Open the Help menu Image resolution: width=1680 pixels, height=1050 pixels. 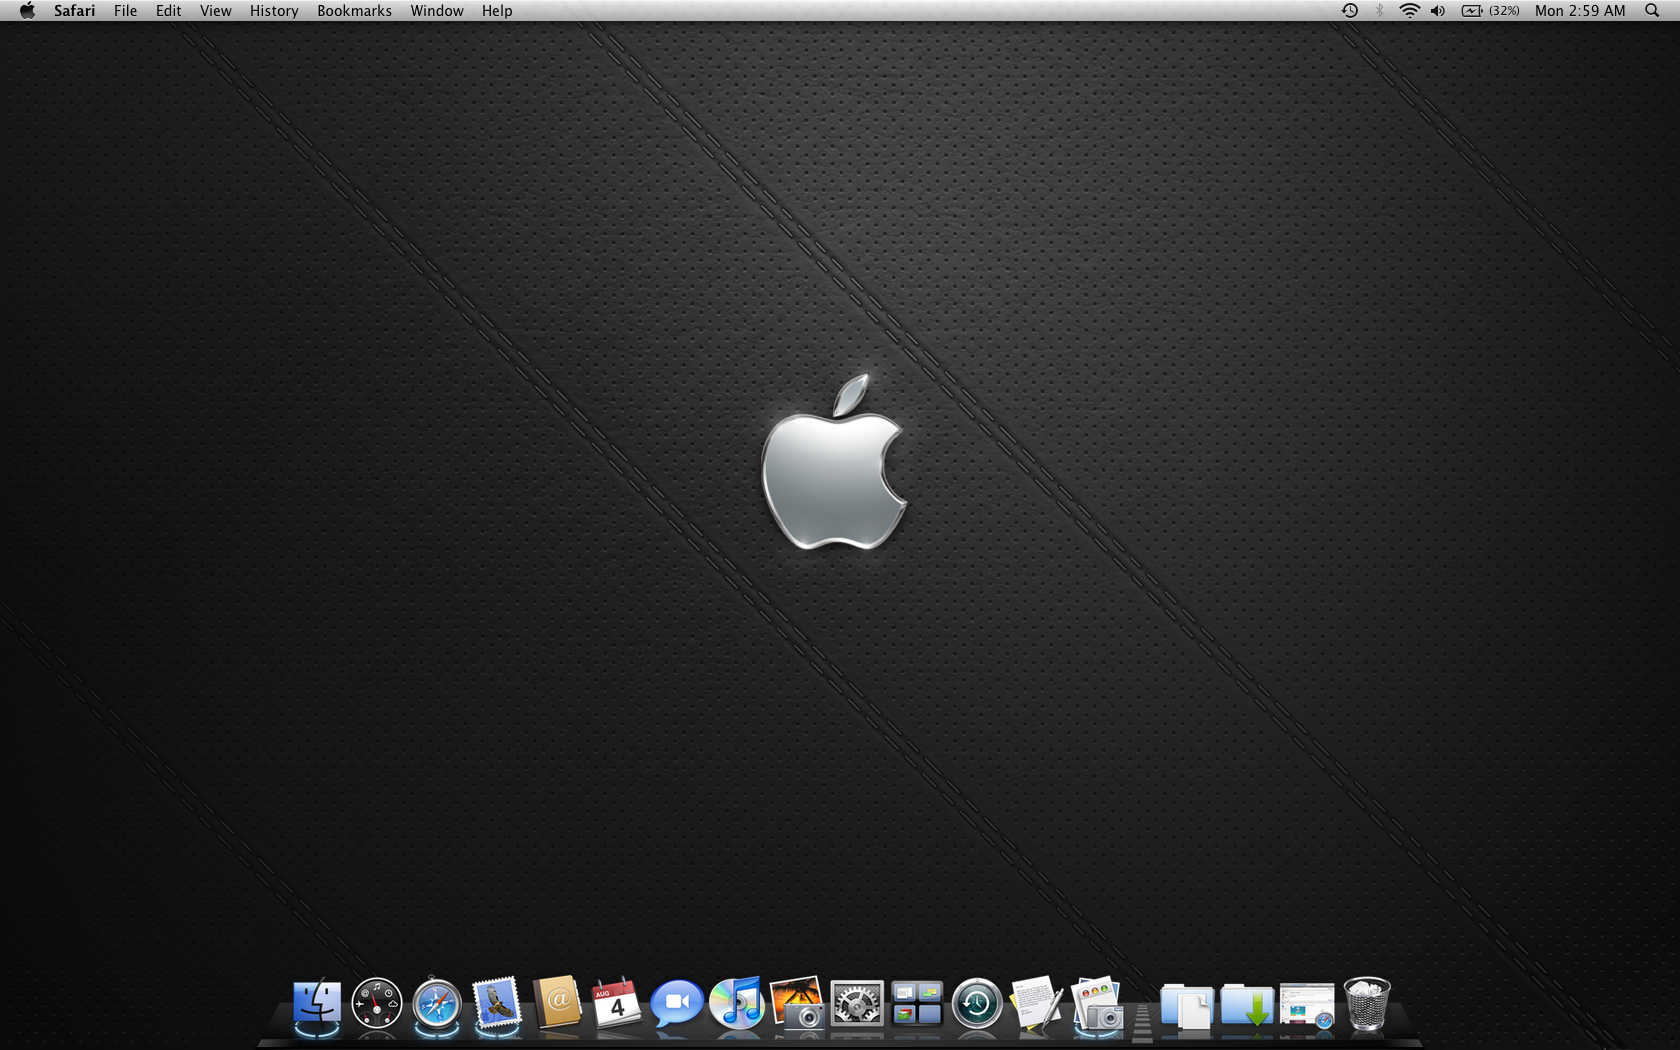(497, 11)
